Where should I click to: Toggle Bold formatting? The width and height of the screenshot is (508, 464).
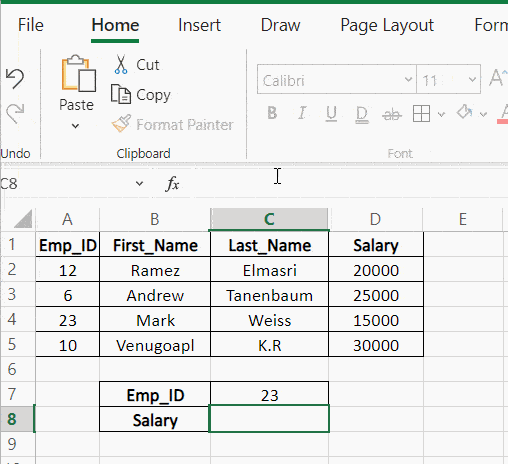coord(272,113)
